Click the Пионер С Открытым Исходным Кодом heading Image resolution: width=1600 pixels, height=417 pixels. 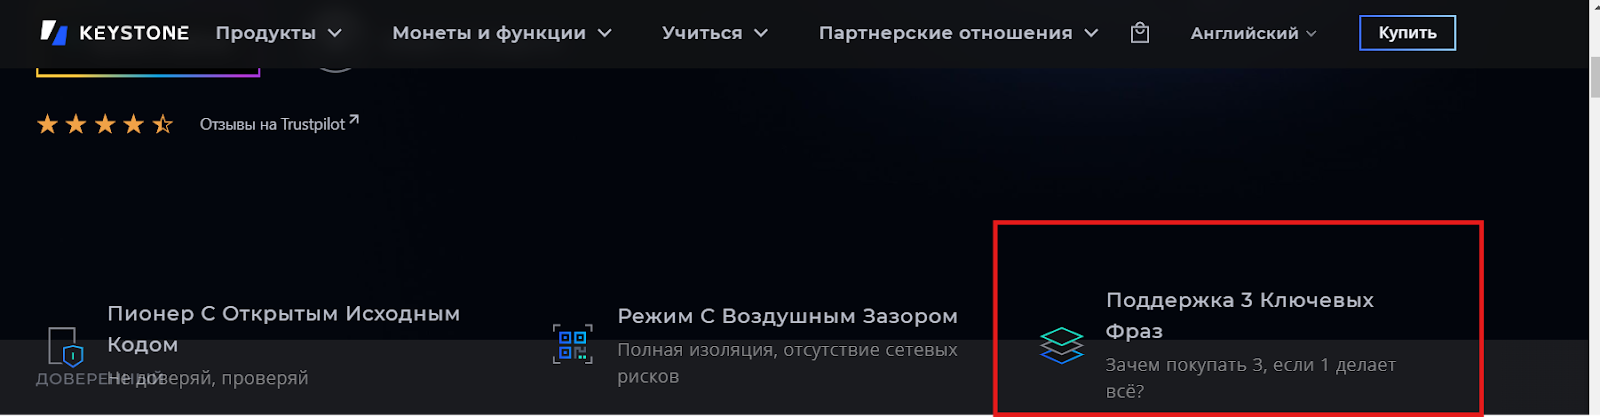(x=284, y=329)
